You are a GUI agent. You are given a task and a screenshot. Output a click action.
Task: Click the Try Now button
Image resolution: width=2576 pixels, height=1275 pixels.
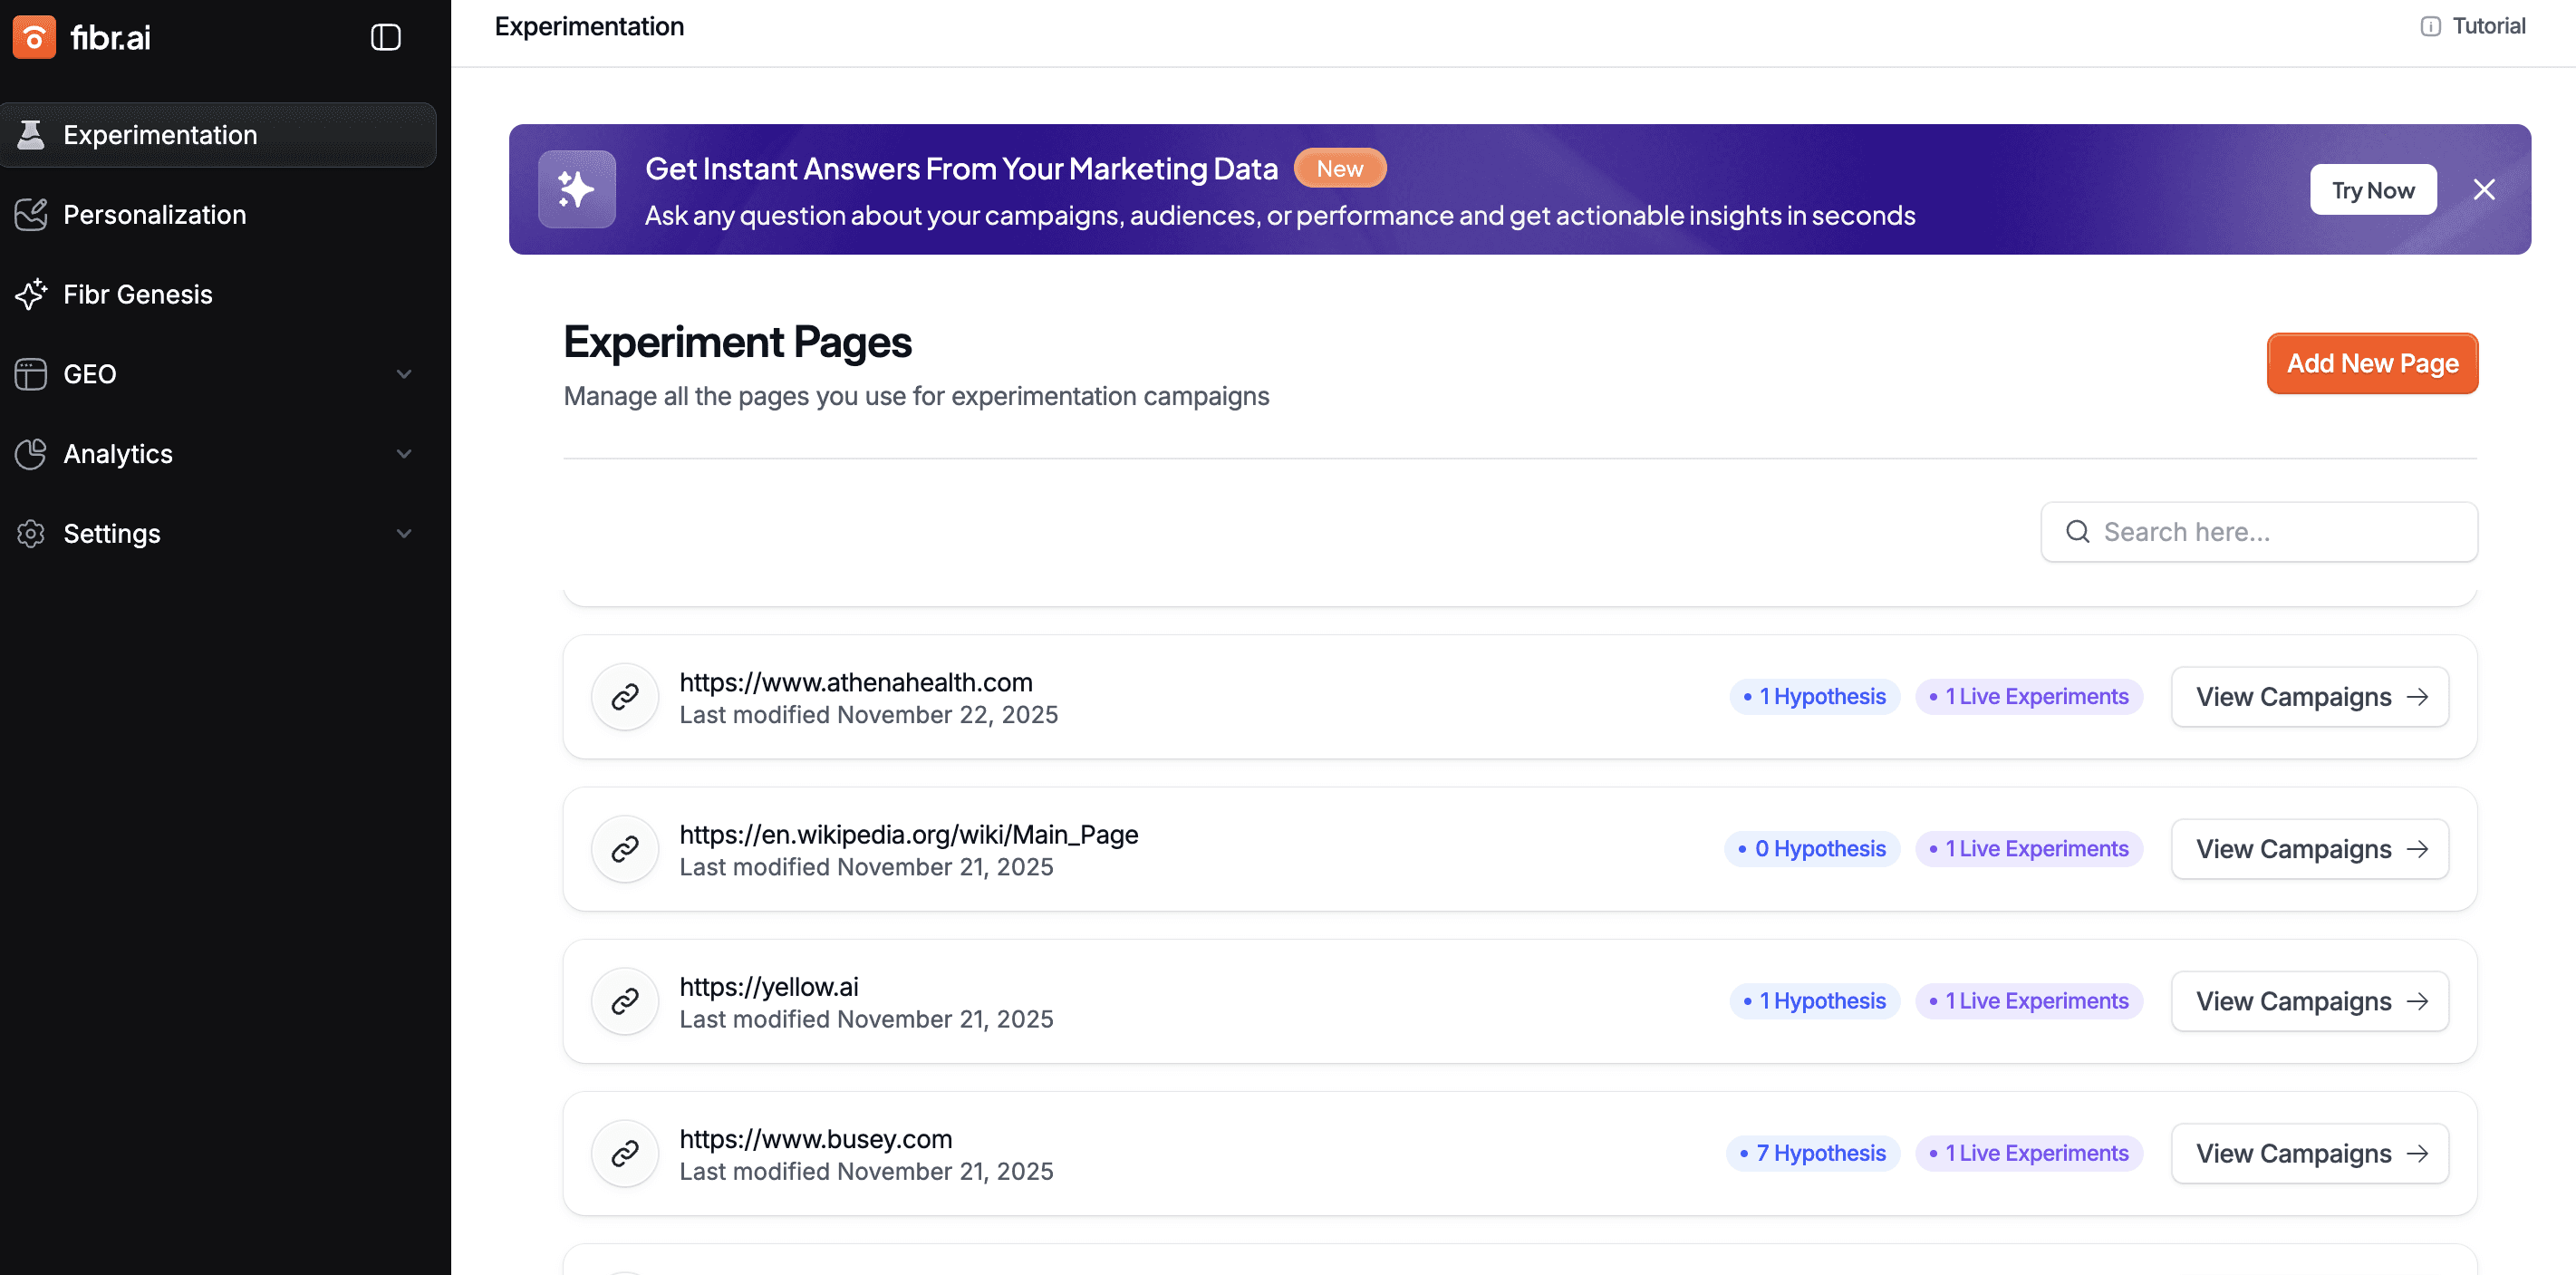click(2372, 190)
